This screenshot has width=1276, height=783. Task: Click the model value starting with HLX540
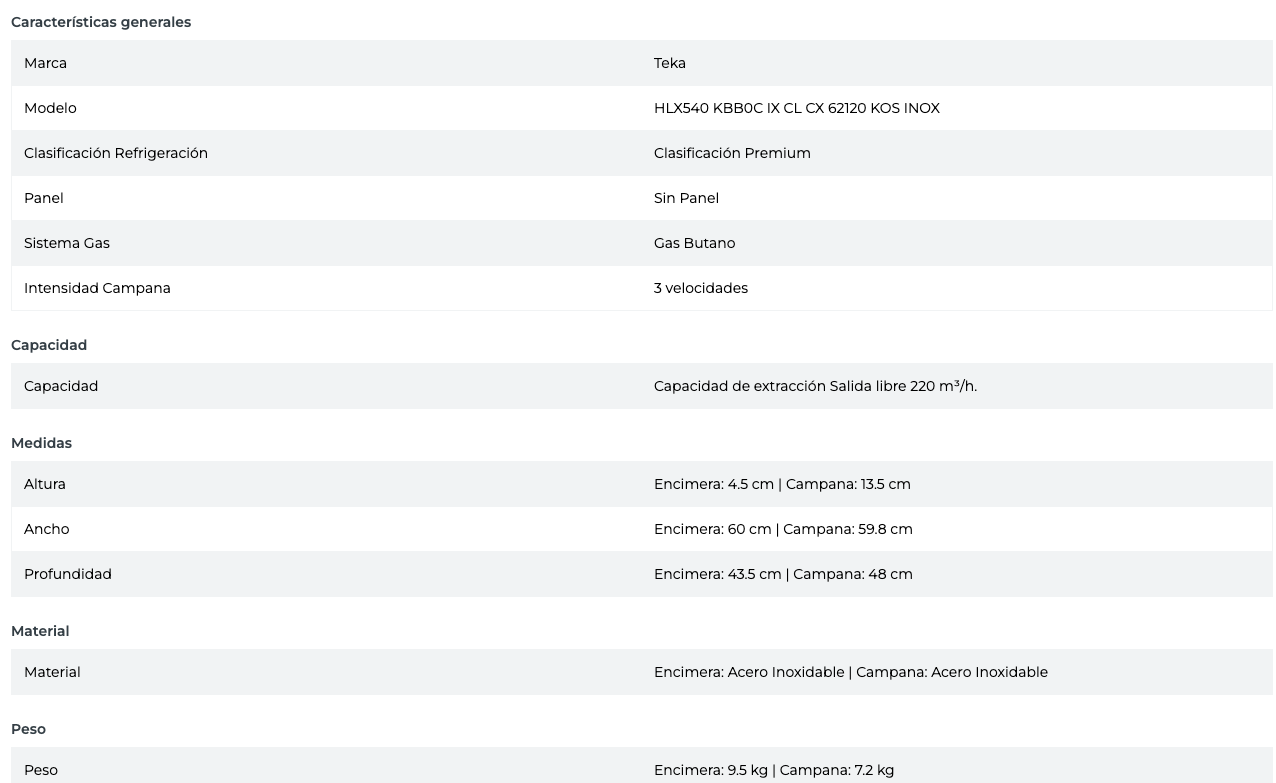[796, 108]
